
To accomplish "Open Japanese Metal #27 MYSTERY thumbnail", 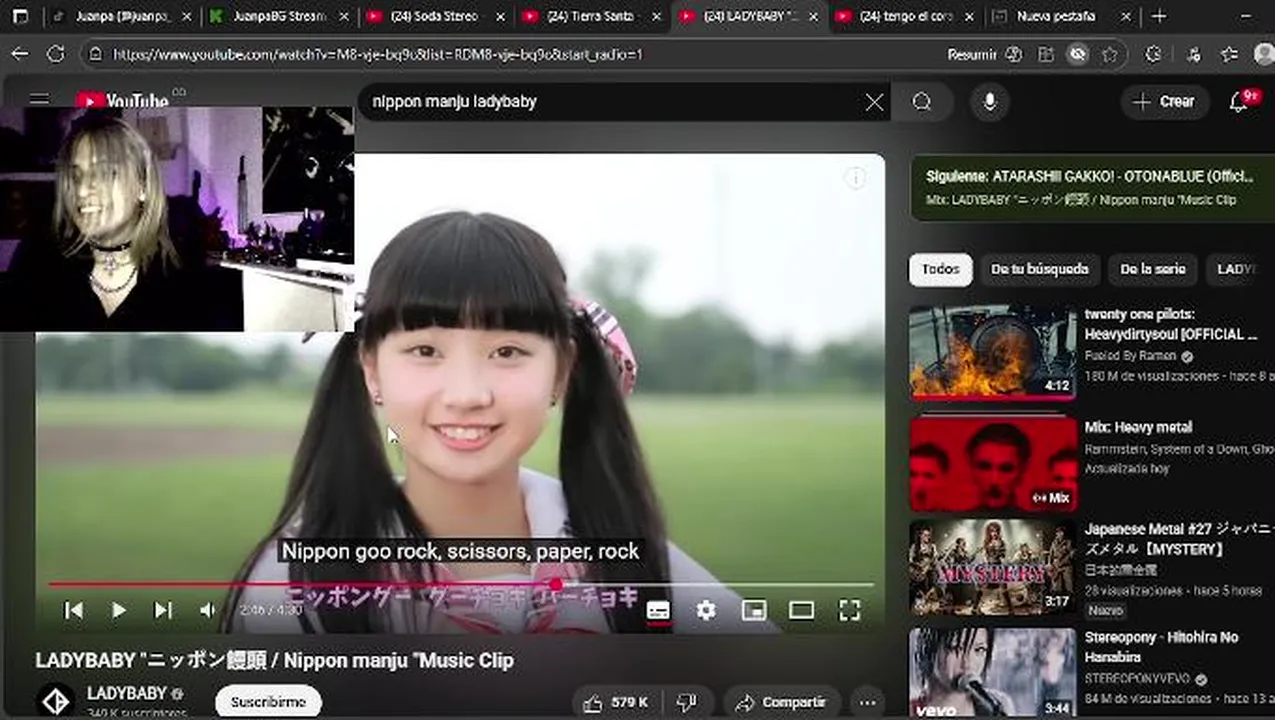I will (992, 567).
